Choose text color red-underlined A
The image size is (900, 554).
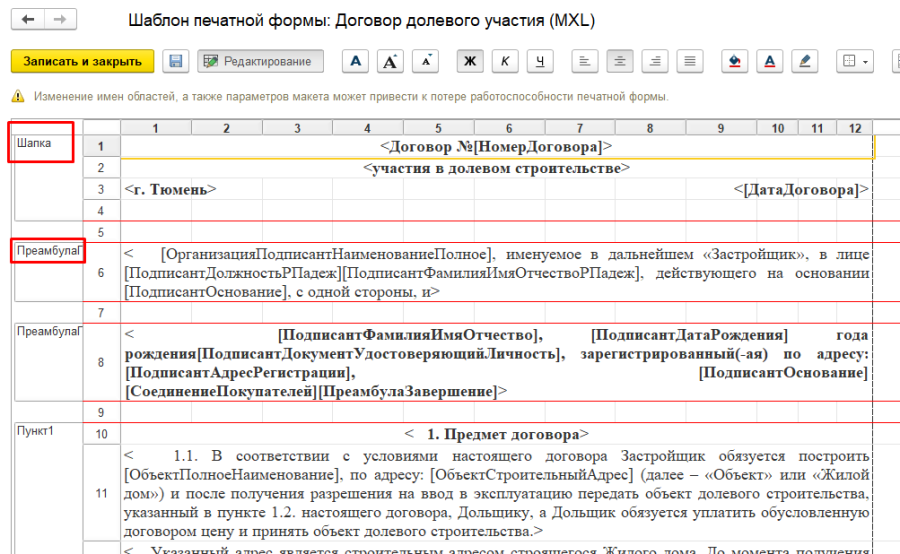click(x=769, y=62)
